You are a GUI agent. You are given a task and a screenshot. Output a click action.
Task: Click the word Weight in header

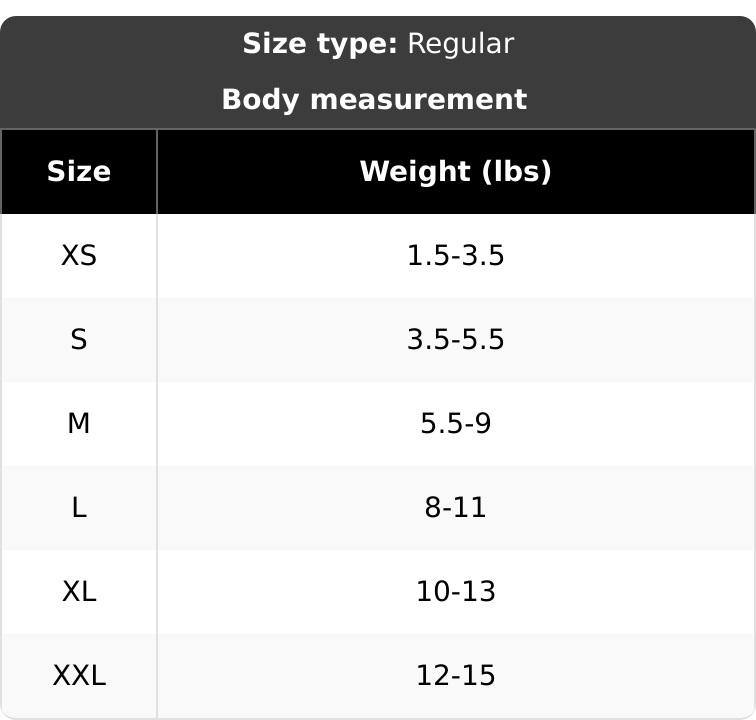pyautogui.click(x=415, y=172)
